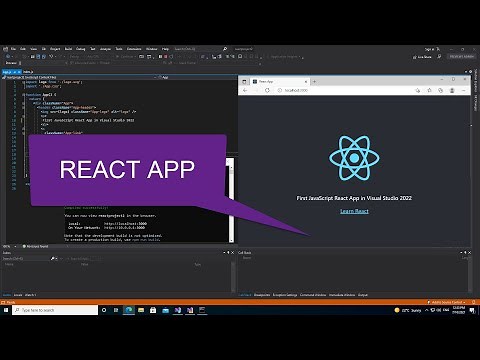Click the Preview Admin button
This screenshot has width=480, height=360.
[x=462, y=57]
